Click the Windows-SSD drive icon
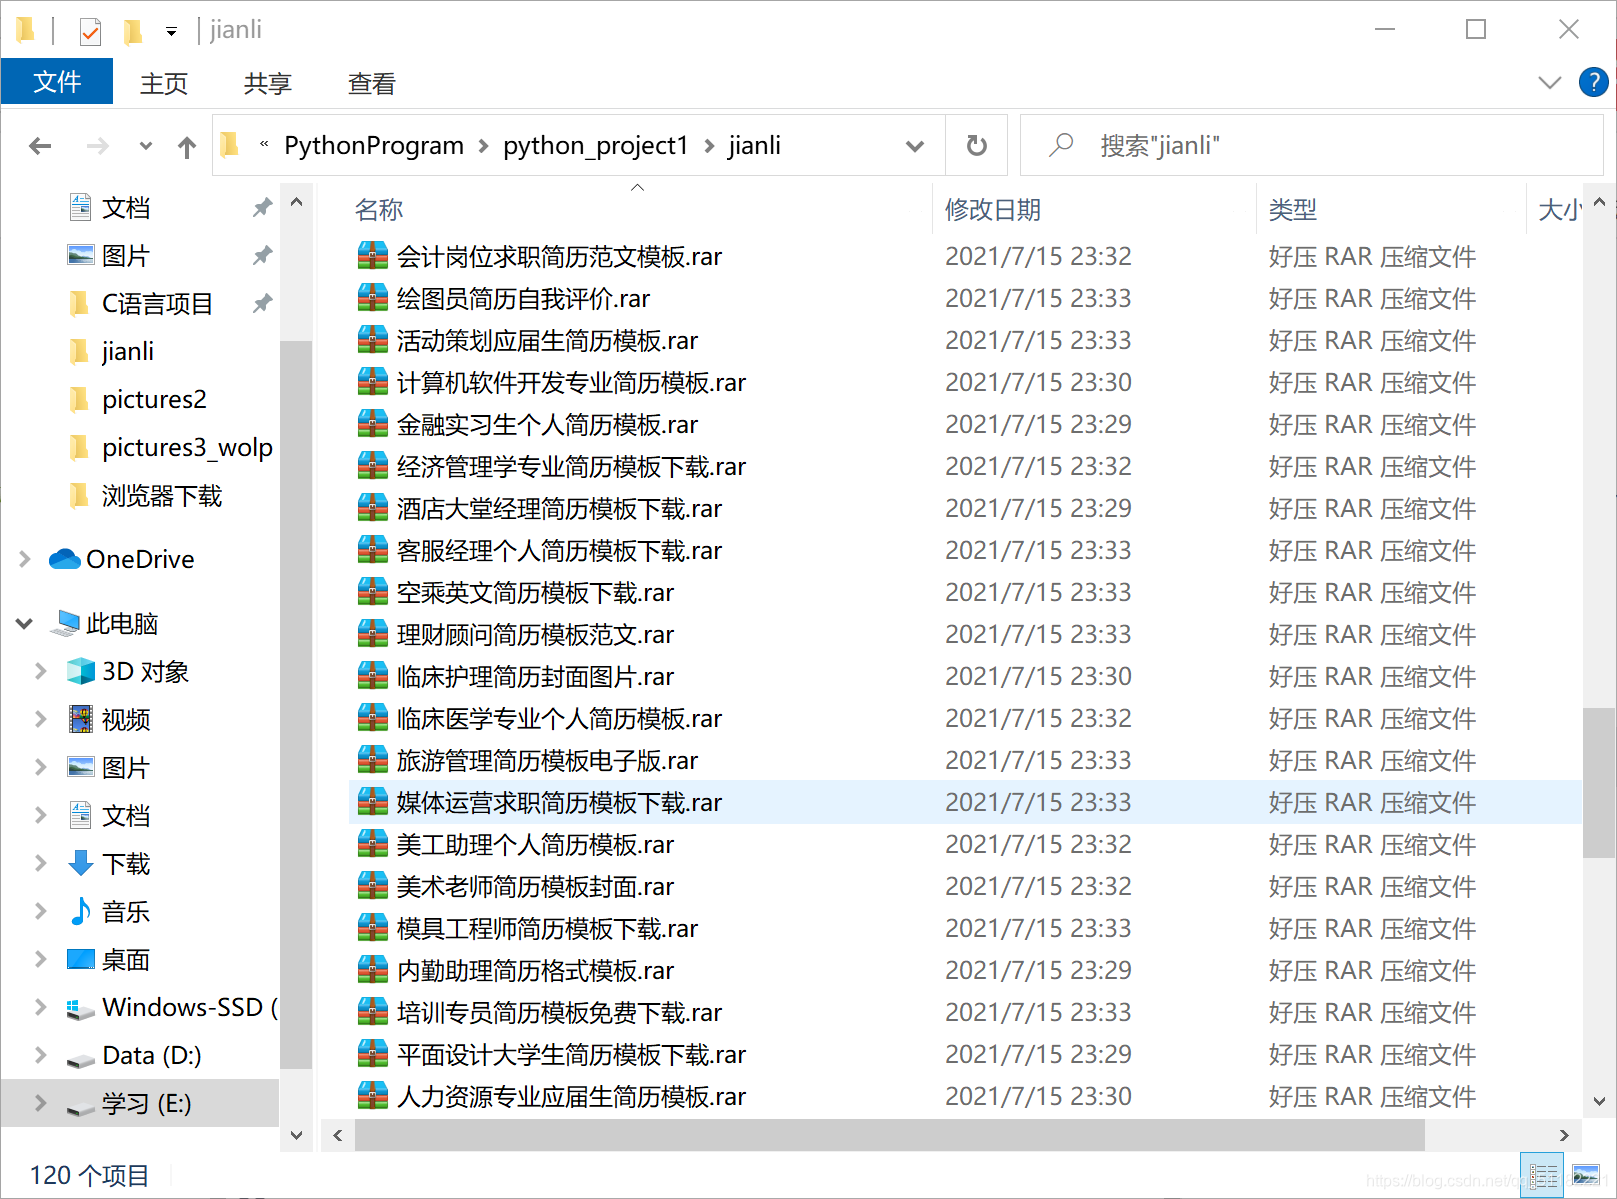Image resolution: width=1617 pixels, height=1199 pixels. pos(81,1008)
